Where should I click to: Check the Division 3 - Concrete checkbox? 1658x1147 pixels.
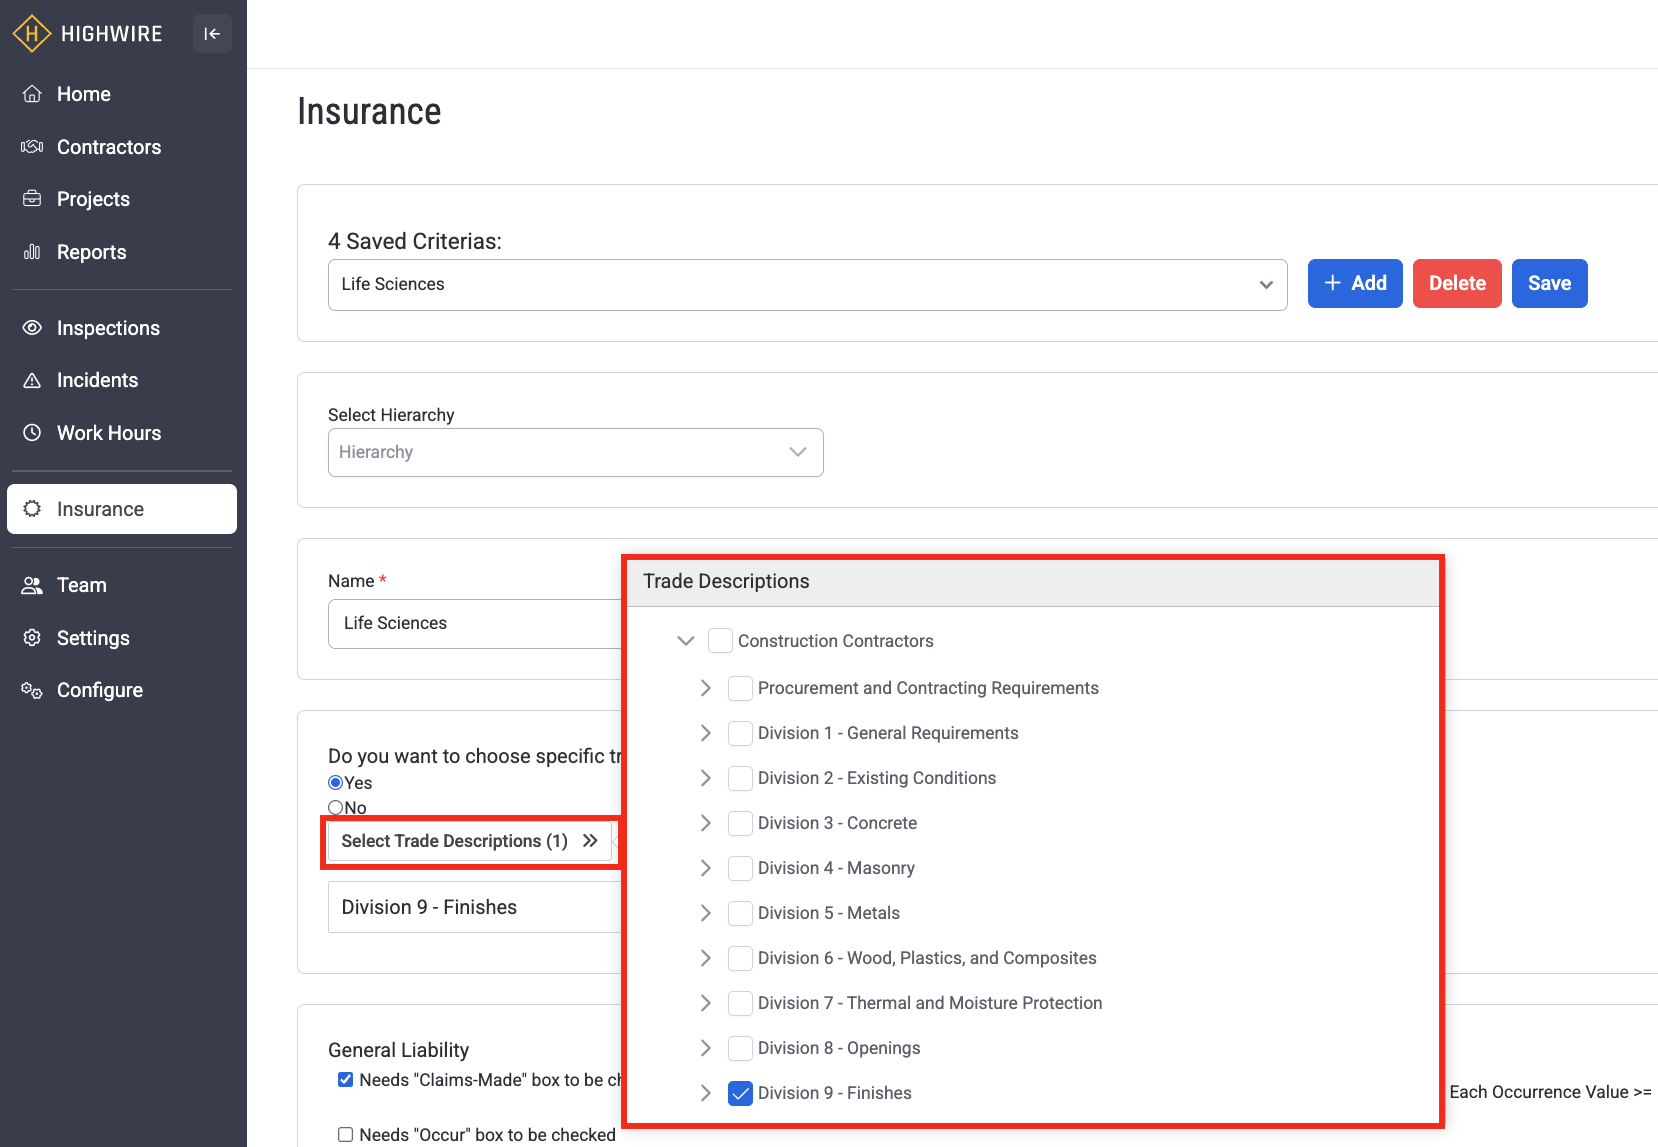[740, 823]
